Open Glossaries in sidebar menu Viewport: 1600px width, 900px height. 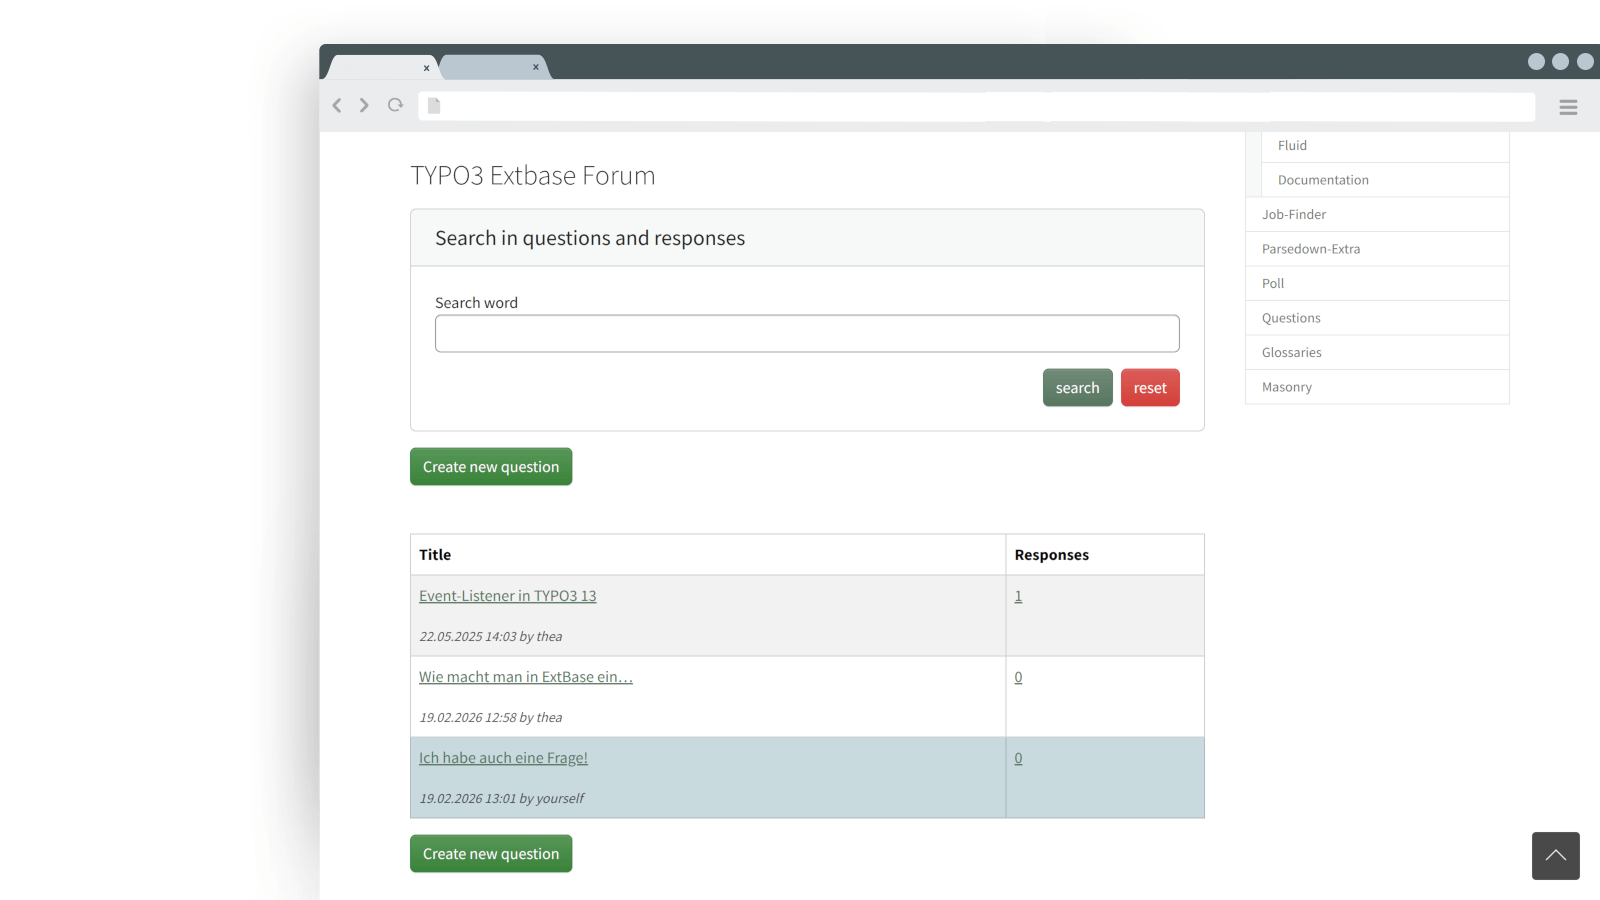coord(1291,353)
